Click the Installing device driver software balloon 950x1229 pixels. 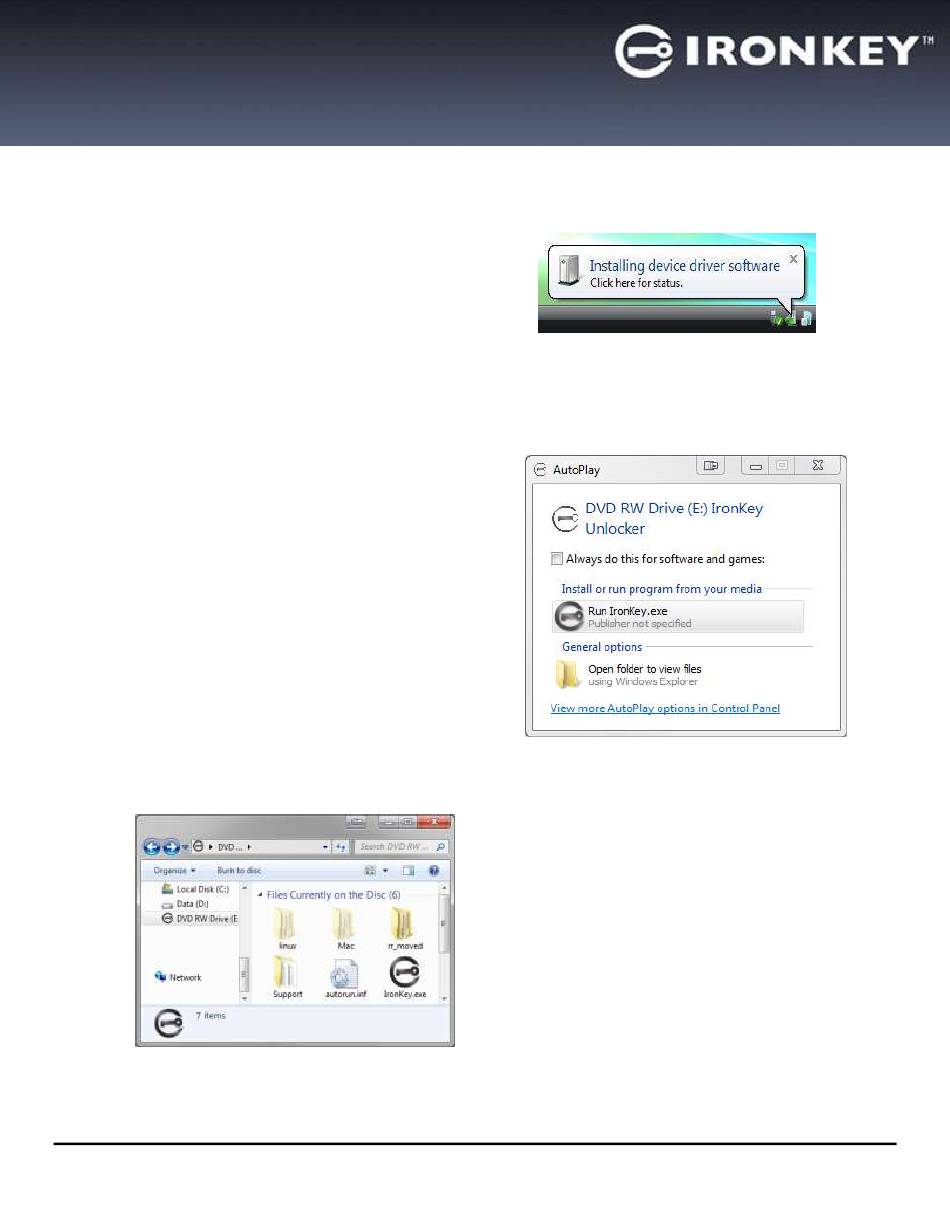coord(676,272)
